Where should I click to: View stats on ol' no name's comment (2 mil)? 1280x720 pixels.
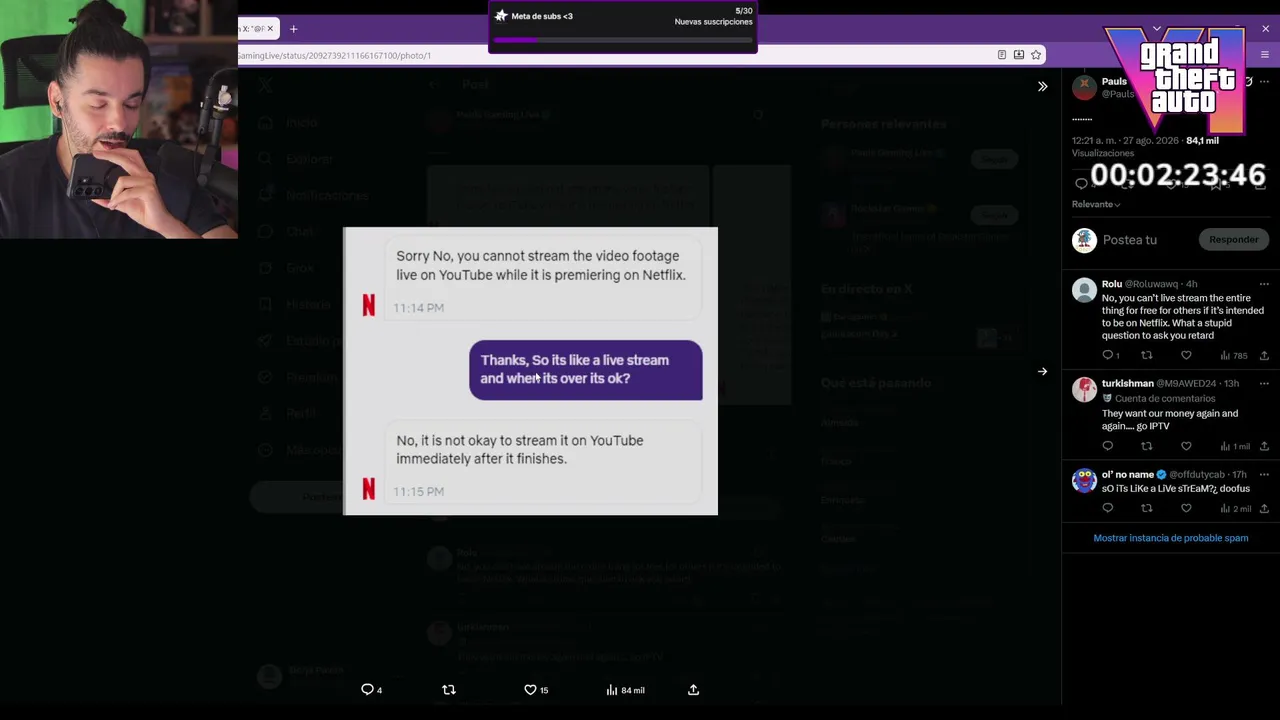[x=1234, y=508]
